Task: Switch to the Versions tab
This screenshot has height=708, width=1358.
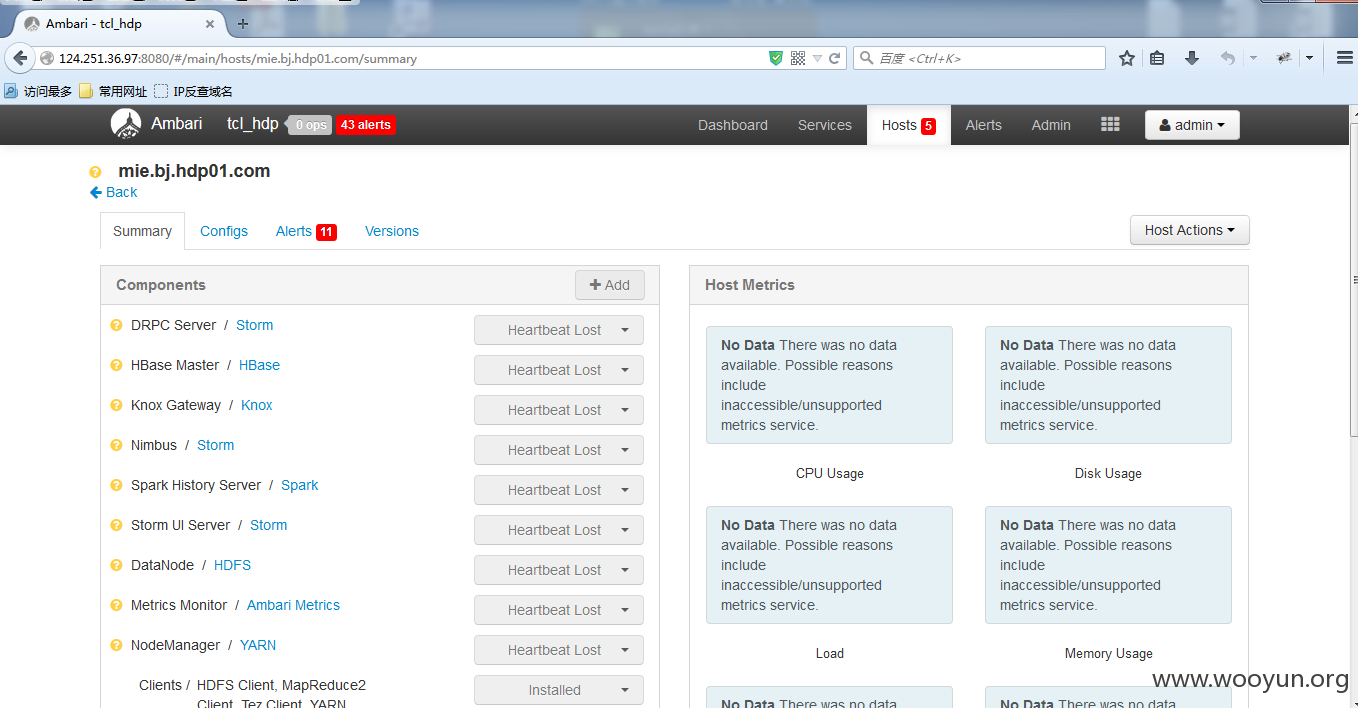Action: (x=392, y=231)
